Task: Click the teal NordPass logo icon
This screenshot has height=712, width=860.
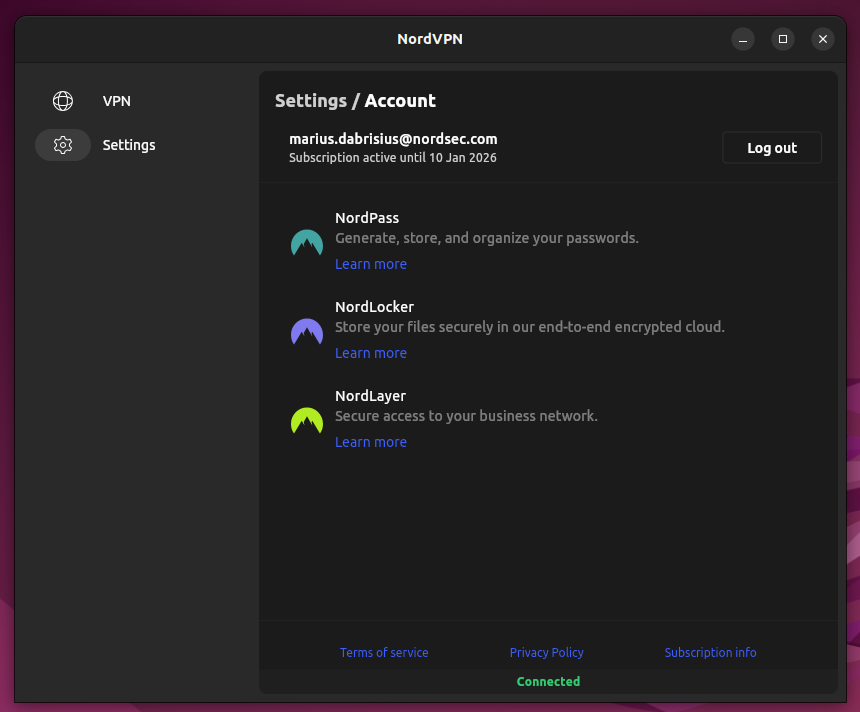Action: pos(307,243)
